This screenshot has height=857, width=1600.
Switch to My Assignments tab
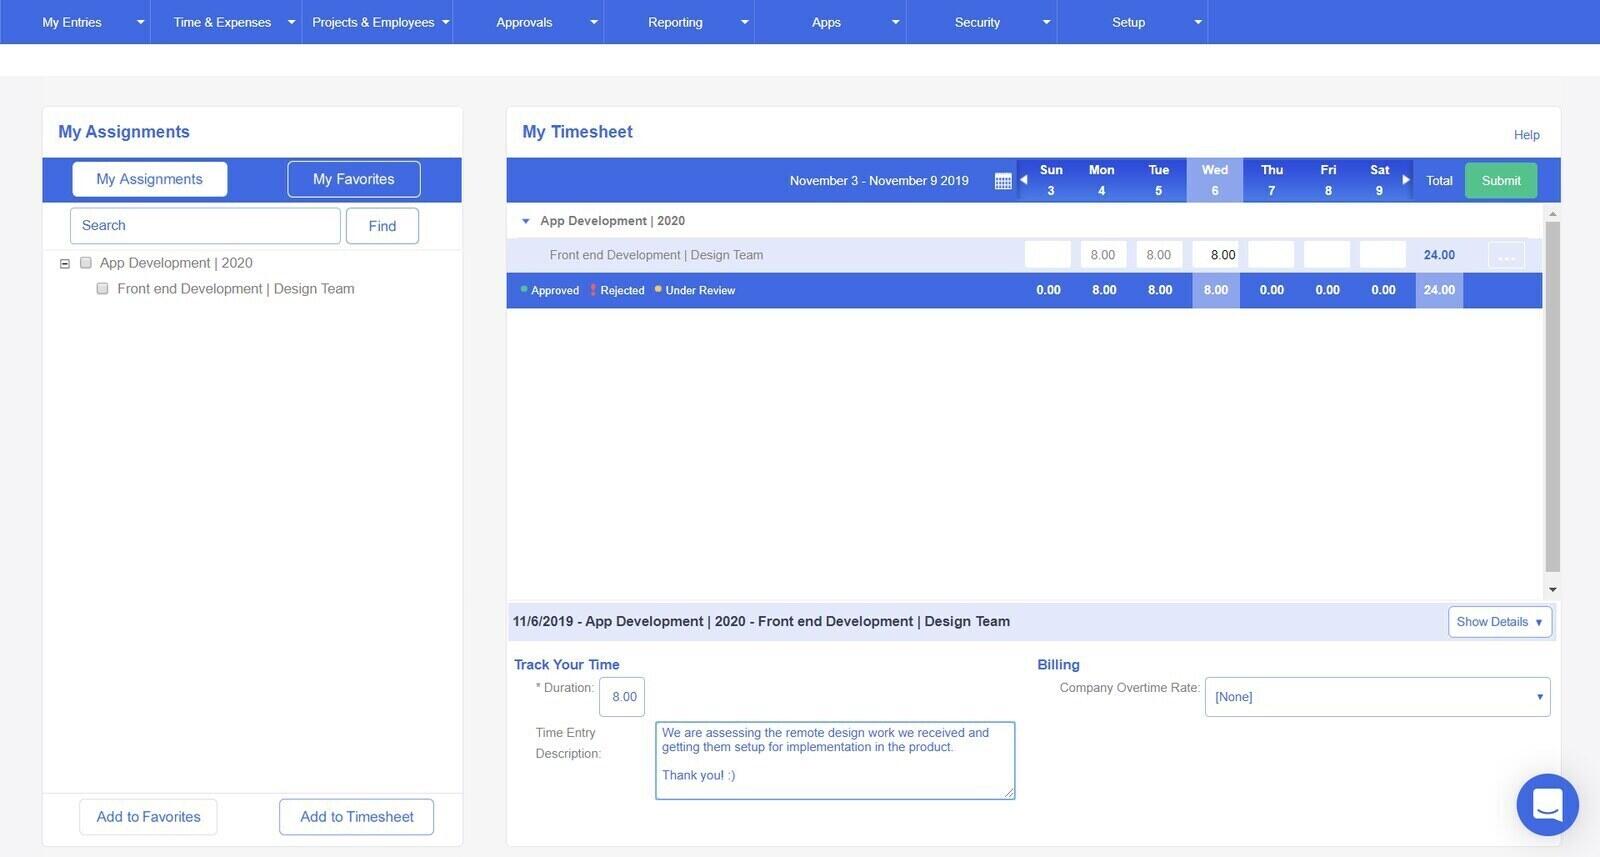pyautogui.click(x=149, y=179)
